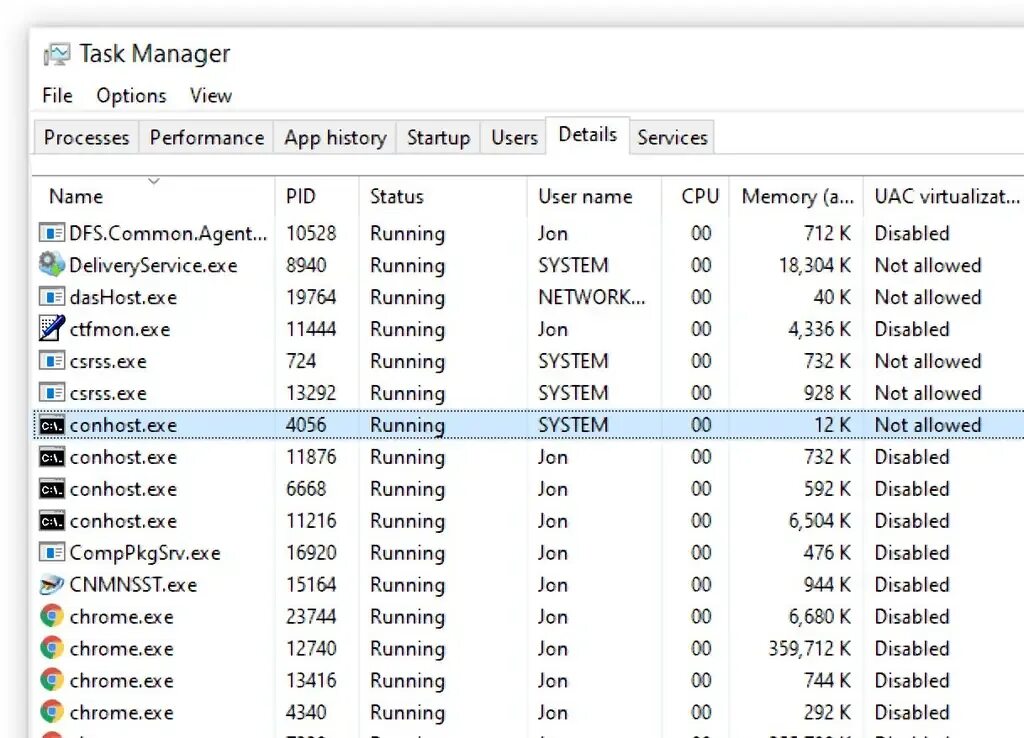Click memory value 18,304 K

point(814,265)
